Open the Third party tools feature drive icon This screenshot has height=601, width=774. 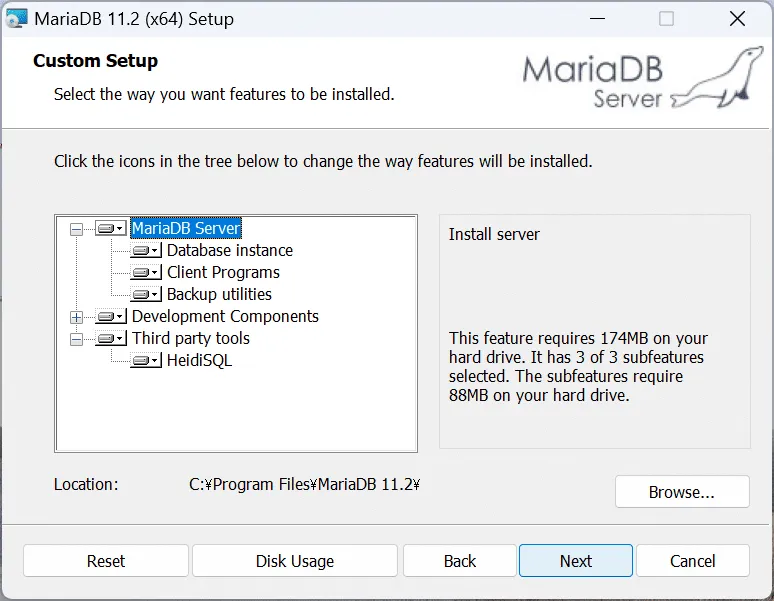[111, 338]
